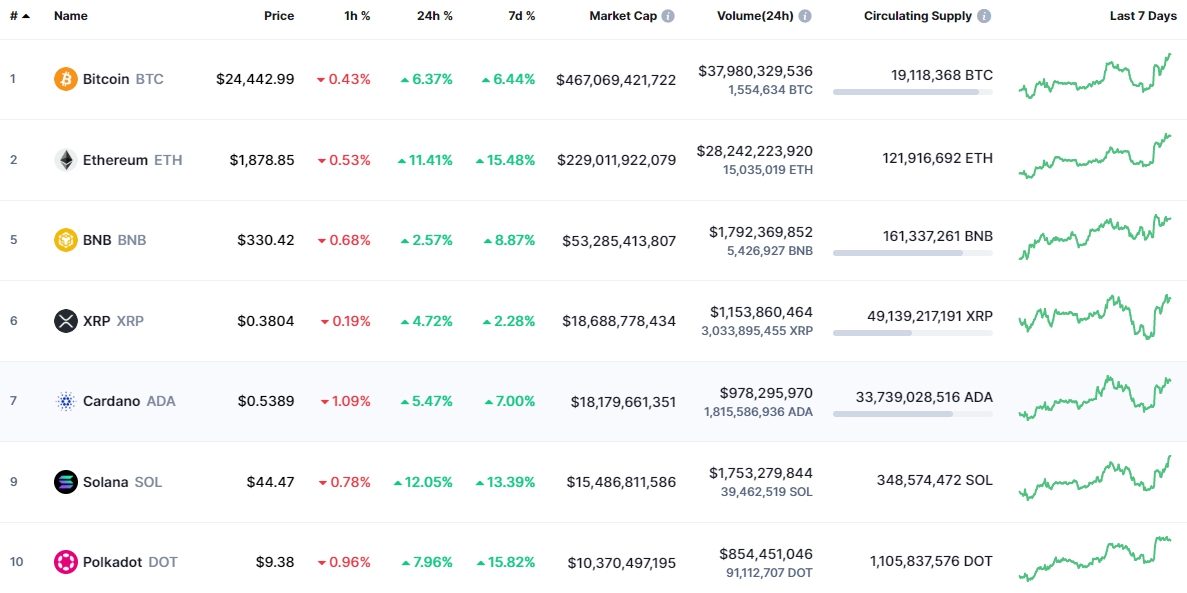Open the Volume(24h) info tooltip icon
1187x593 pixels.
(x=805, y=16)
